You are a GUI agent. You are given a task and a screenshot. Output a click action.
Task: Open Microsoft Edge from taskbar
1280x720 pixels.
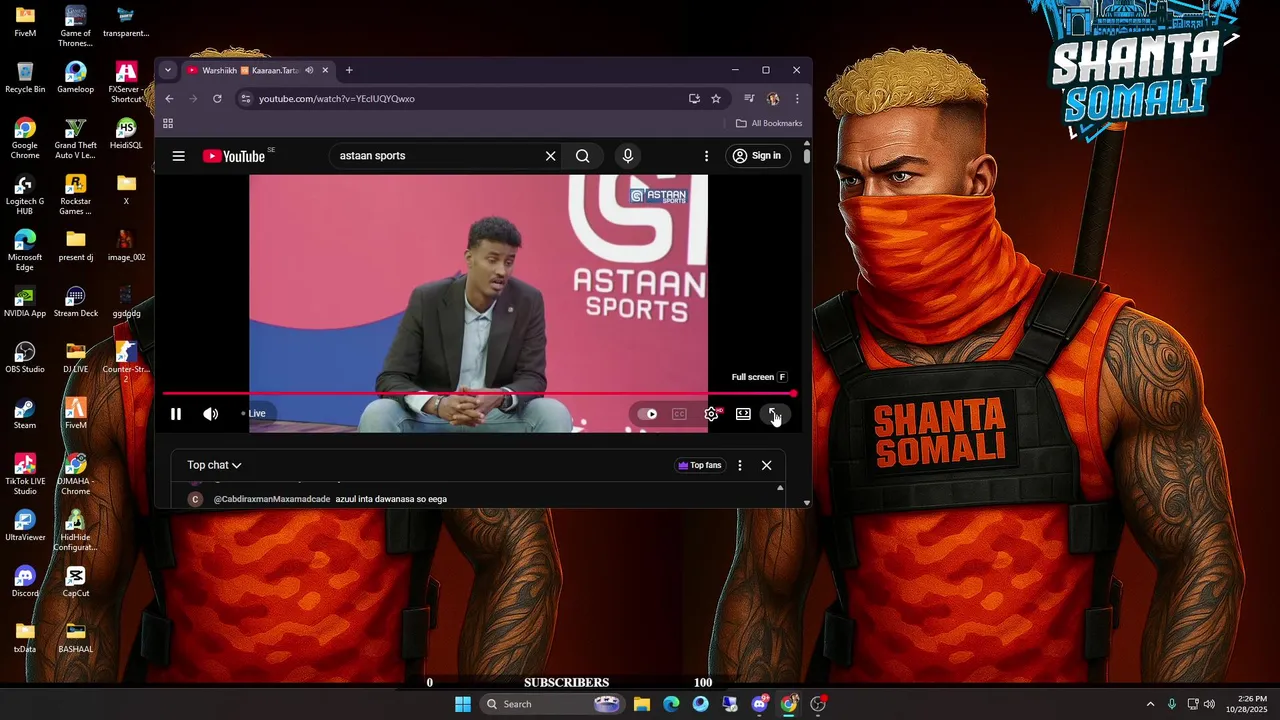[671, 704]
